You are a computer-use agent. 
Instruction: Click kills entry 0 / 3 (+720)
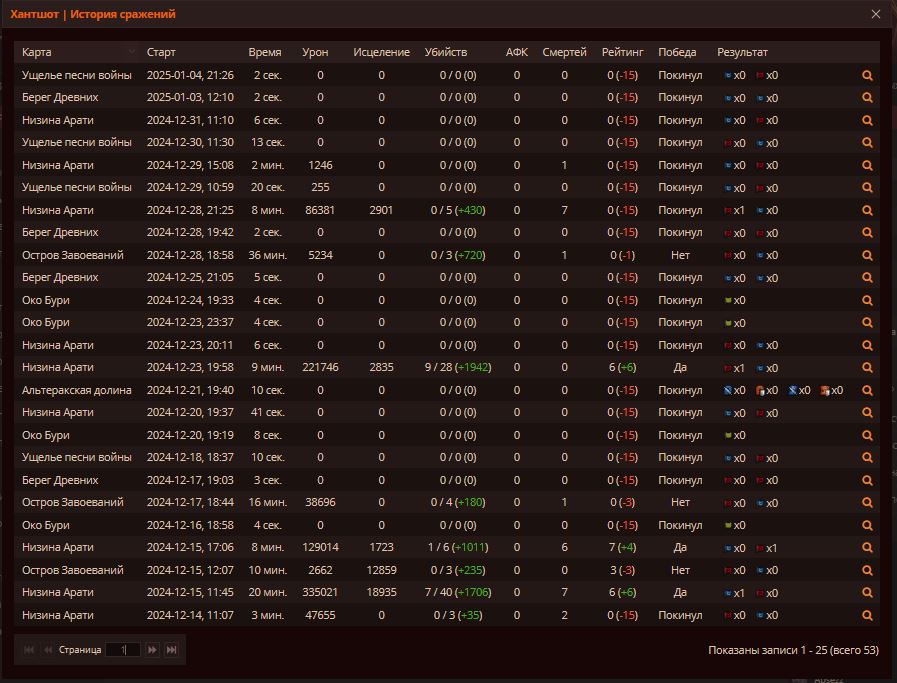pyautogui.click(x=458, y=255)
